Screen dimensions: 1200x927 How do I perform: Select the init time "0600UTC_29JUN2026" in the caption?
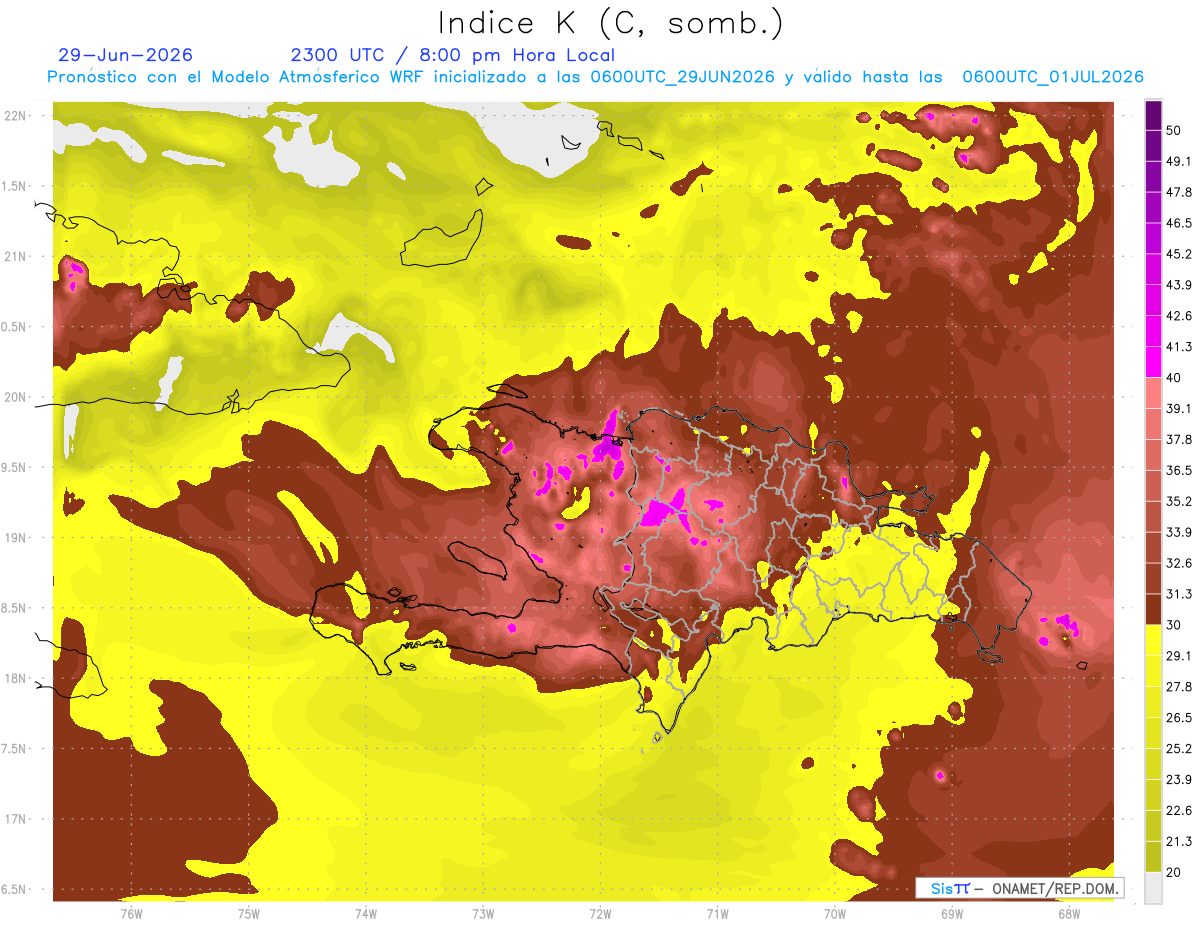point(682,77)
